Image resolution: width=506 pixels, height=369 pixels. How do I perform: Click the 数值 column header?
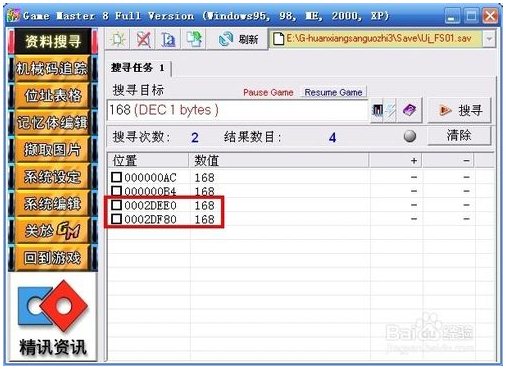pos(279,161)
